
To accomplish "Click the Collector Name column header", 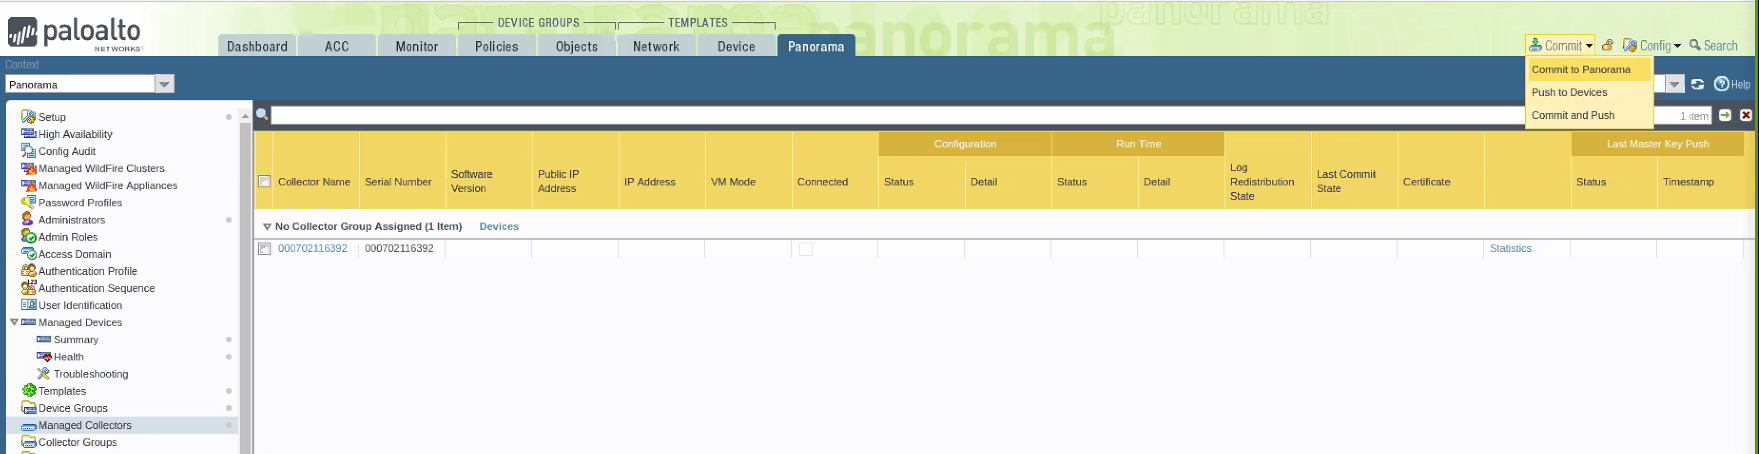I will tap(315, 182).
